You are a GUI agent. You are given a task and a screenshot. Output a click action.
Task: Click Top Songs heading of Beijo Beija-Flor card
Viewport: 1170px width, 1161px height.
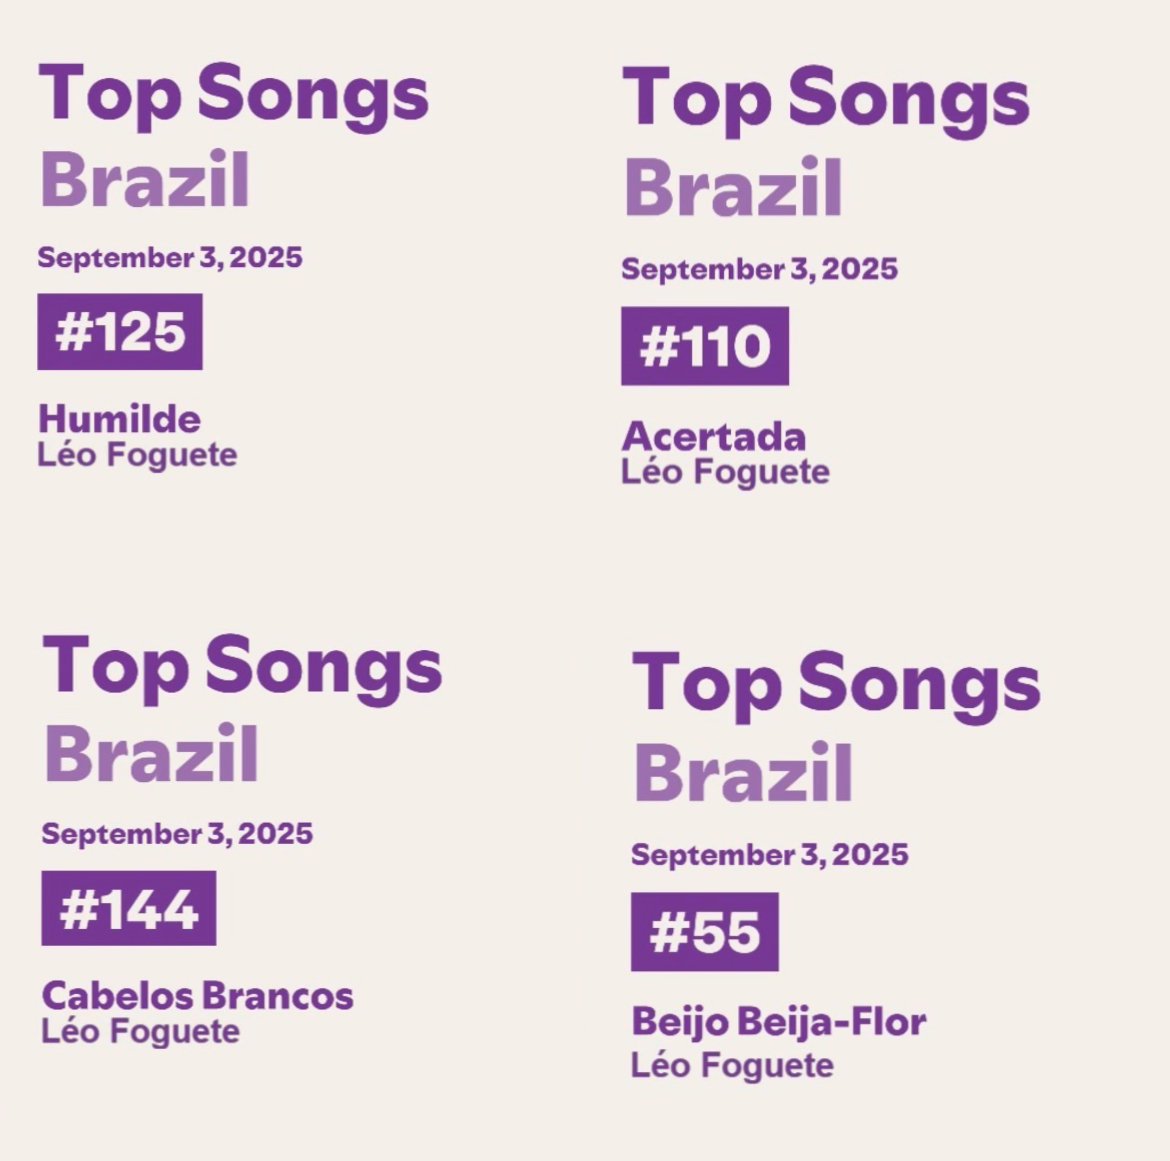[836, 684]
